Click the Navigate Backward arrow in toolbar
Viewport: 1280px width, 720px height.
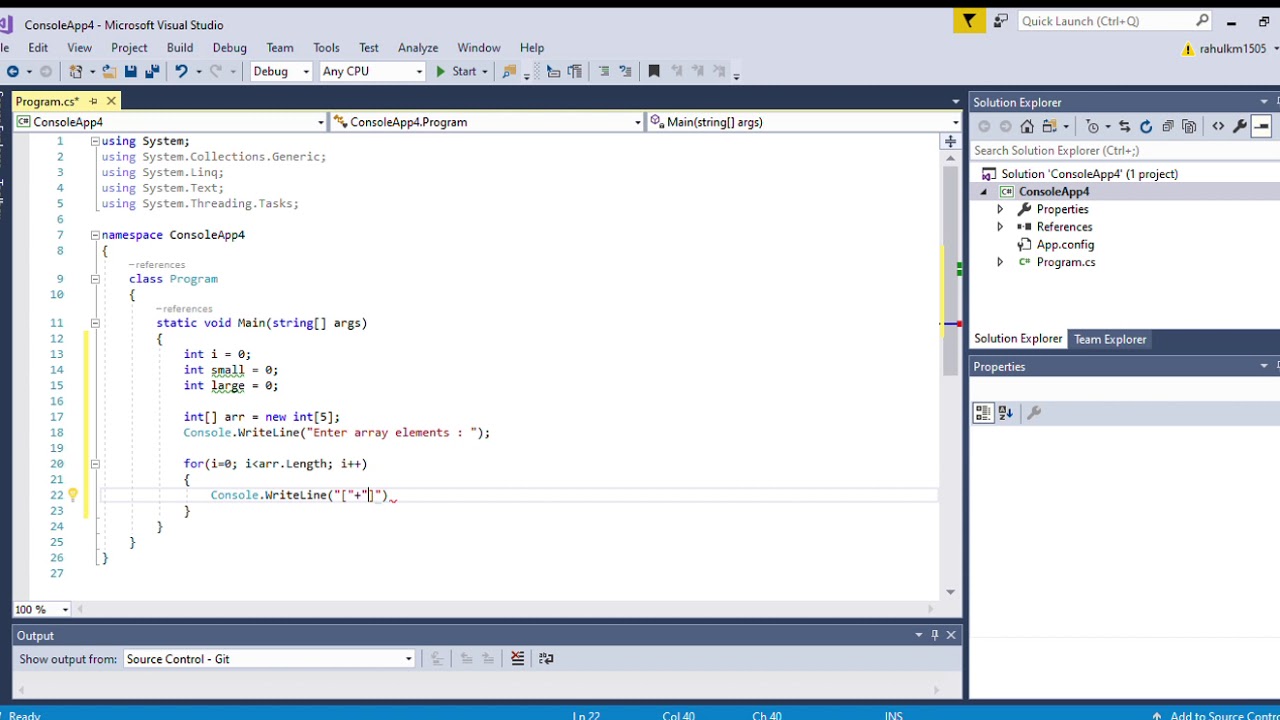tap(12, 71)
